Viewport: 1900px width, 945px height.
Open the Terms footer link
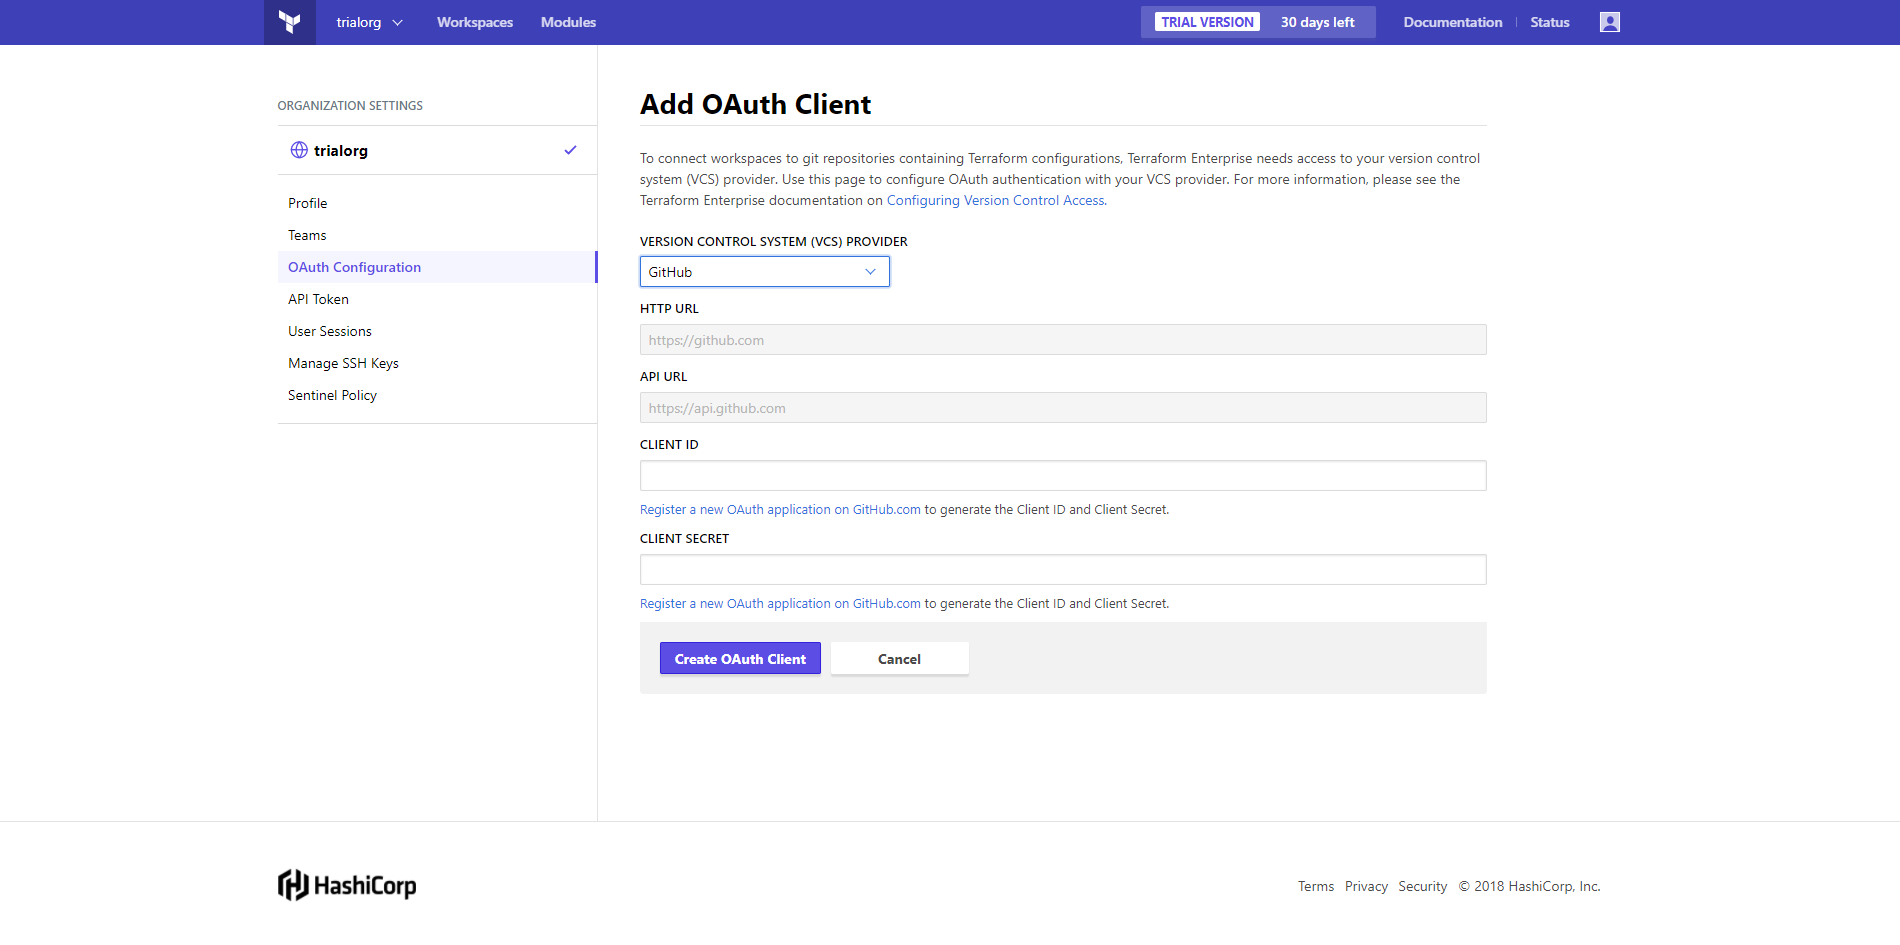pos(1316,886)
